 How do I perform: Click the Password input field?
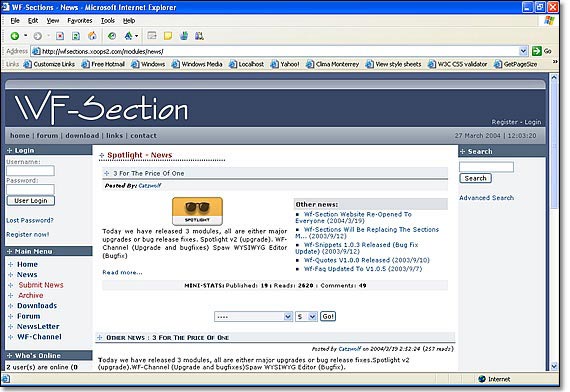pyautogui.click(x=31, y=189)
